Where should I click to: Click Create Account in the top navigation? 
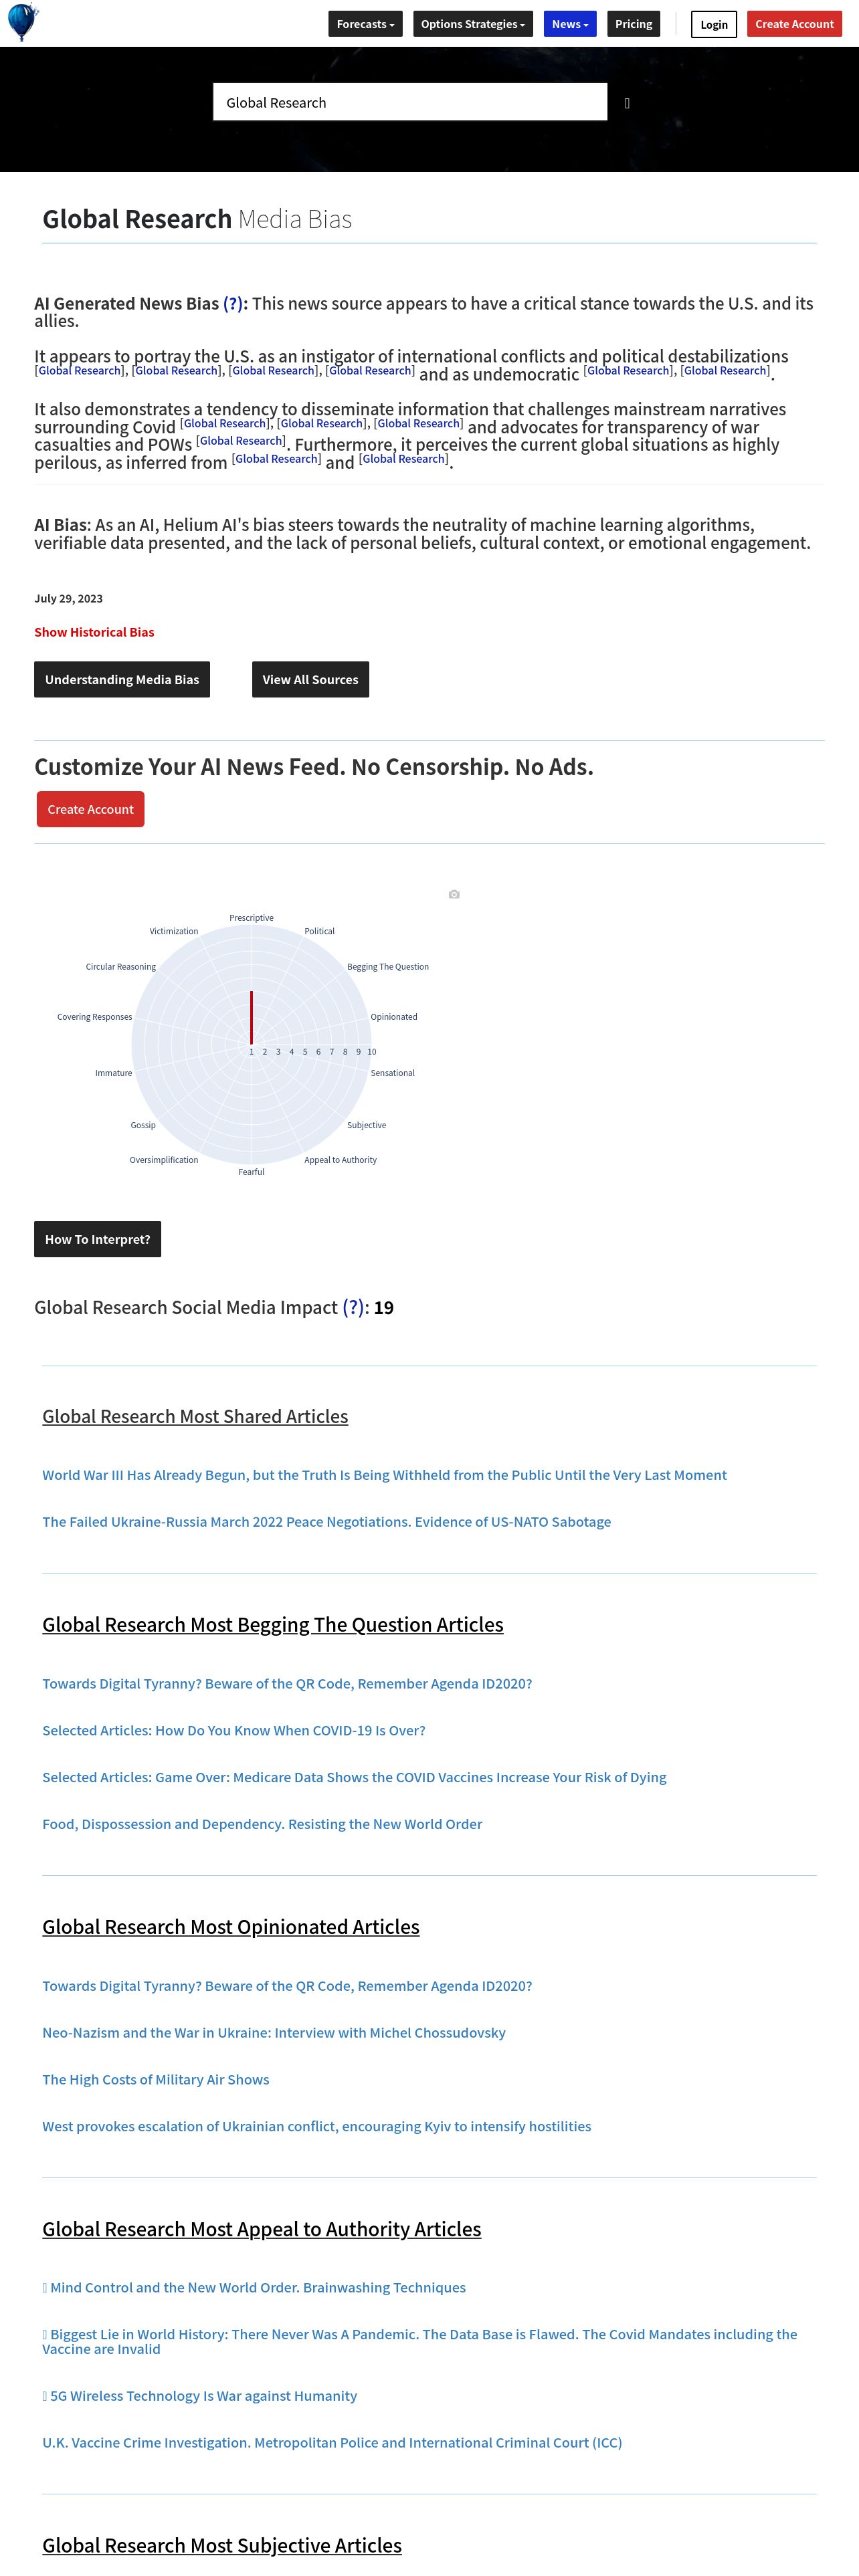(x=794, y=24)
